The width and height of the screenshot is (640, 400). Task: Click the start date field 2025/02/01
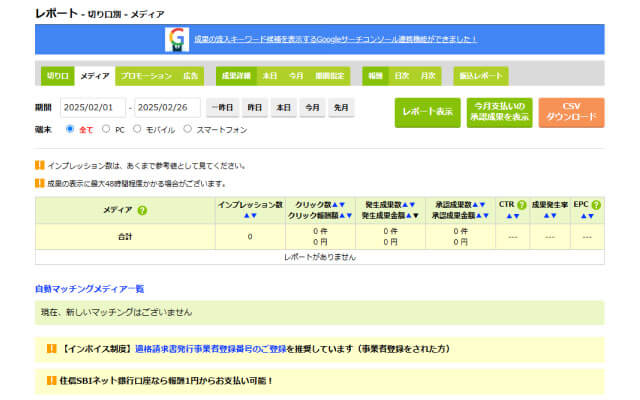93,108
